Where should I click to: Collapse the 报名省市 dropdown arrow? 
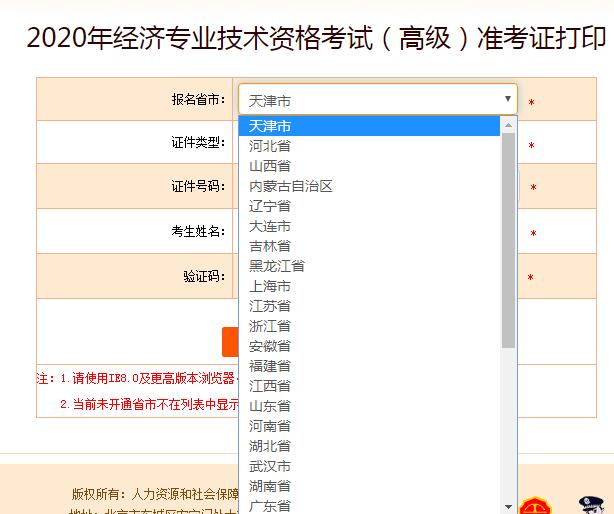pyautogui.click(x=507, y=99)
